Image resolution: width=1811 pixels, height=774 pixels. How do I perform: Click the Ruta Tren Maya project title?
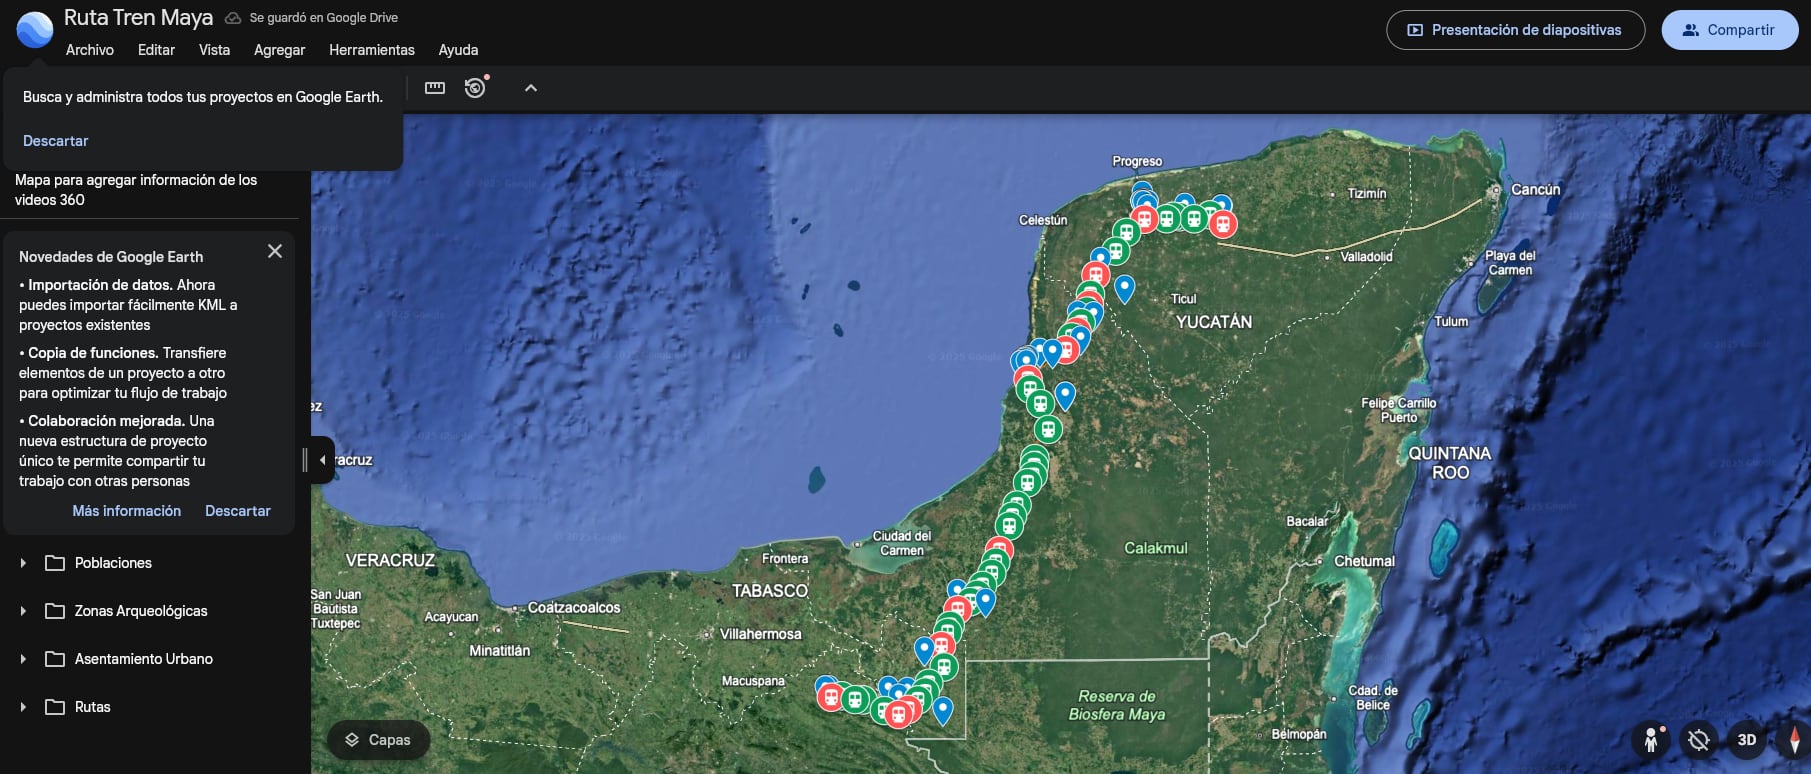tap(138, 18)
